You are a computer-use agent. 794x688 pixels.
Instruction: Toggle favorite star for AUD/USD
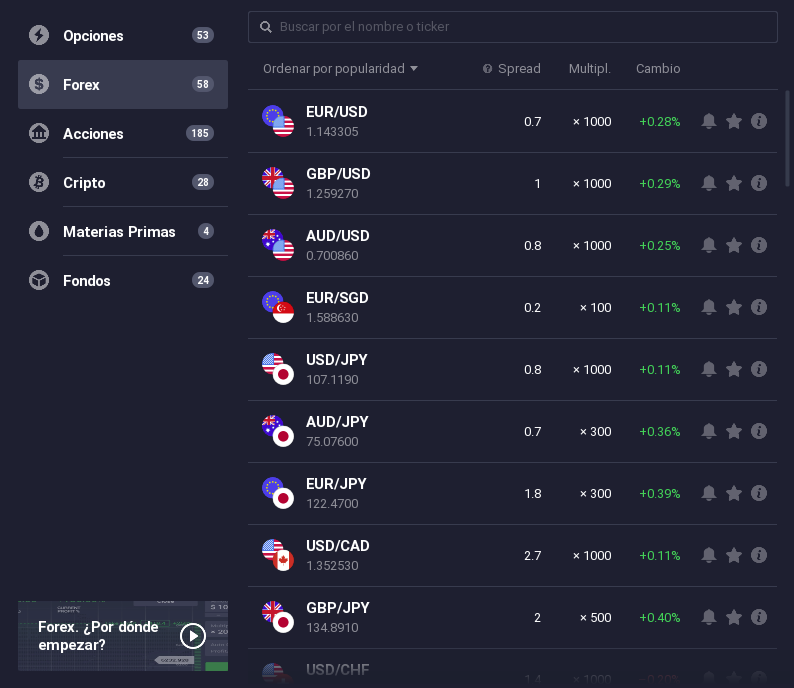734,246
